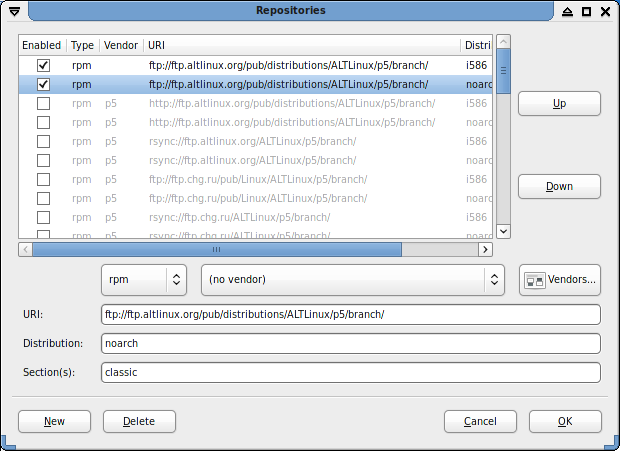Enable the http altlinux noarch repository
Image resolution: width=620 pixels, height=451 pixels.
tap(43, 122)
